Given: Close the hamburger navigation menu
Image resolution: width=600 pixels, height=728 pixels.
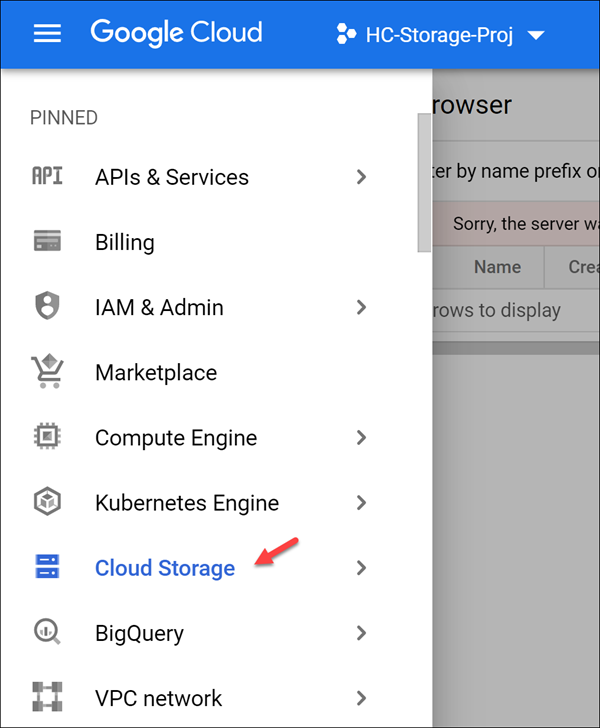Looking at the screenshot, I should click(x=47, y=33).
